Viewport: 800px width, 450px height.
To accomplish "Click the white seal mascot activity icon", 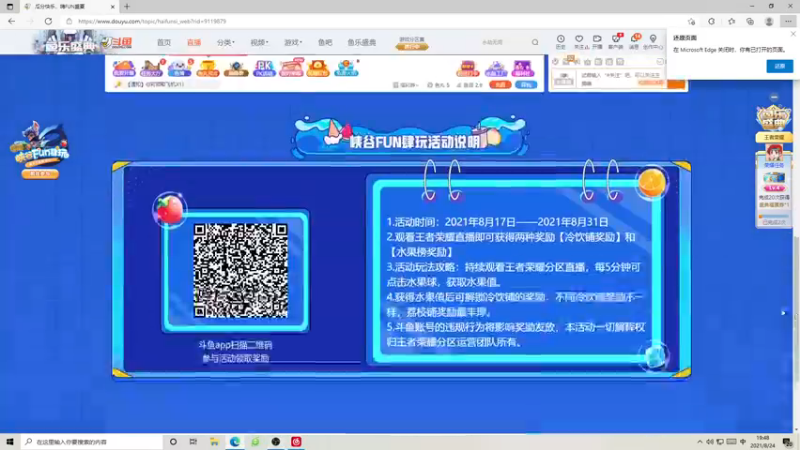I will 179,68.
